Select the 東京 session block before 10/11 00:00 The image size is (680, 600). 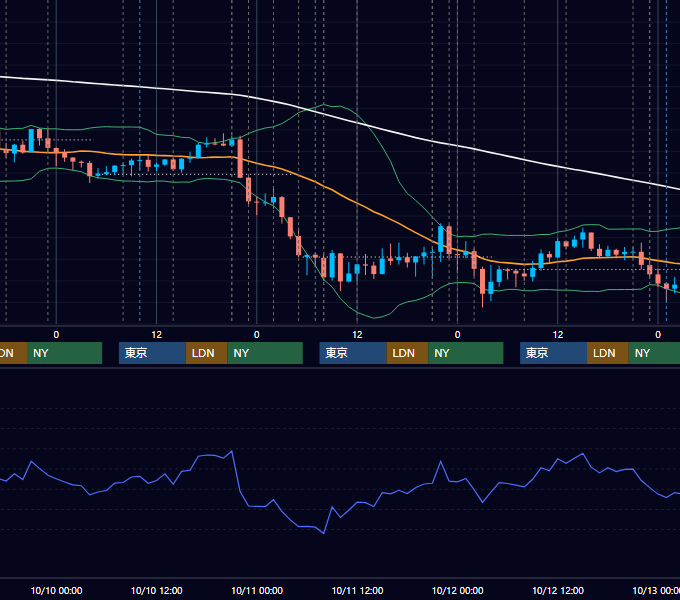[152, 353]
